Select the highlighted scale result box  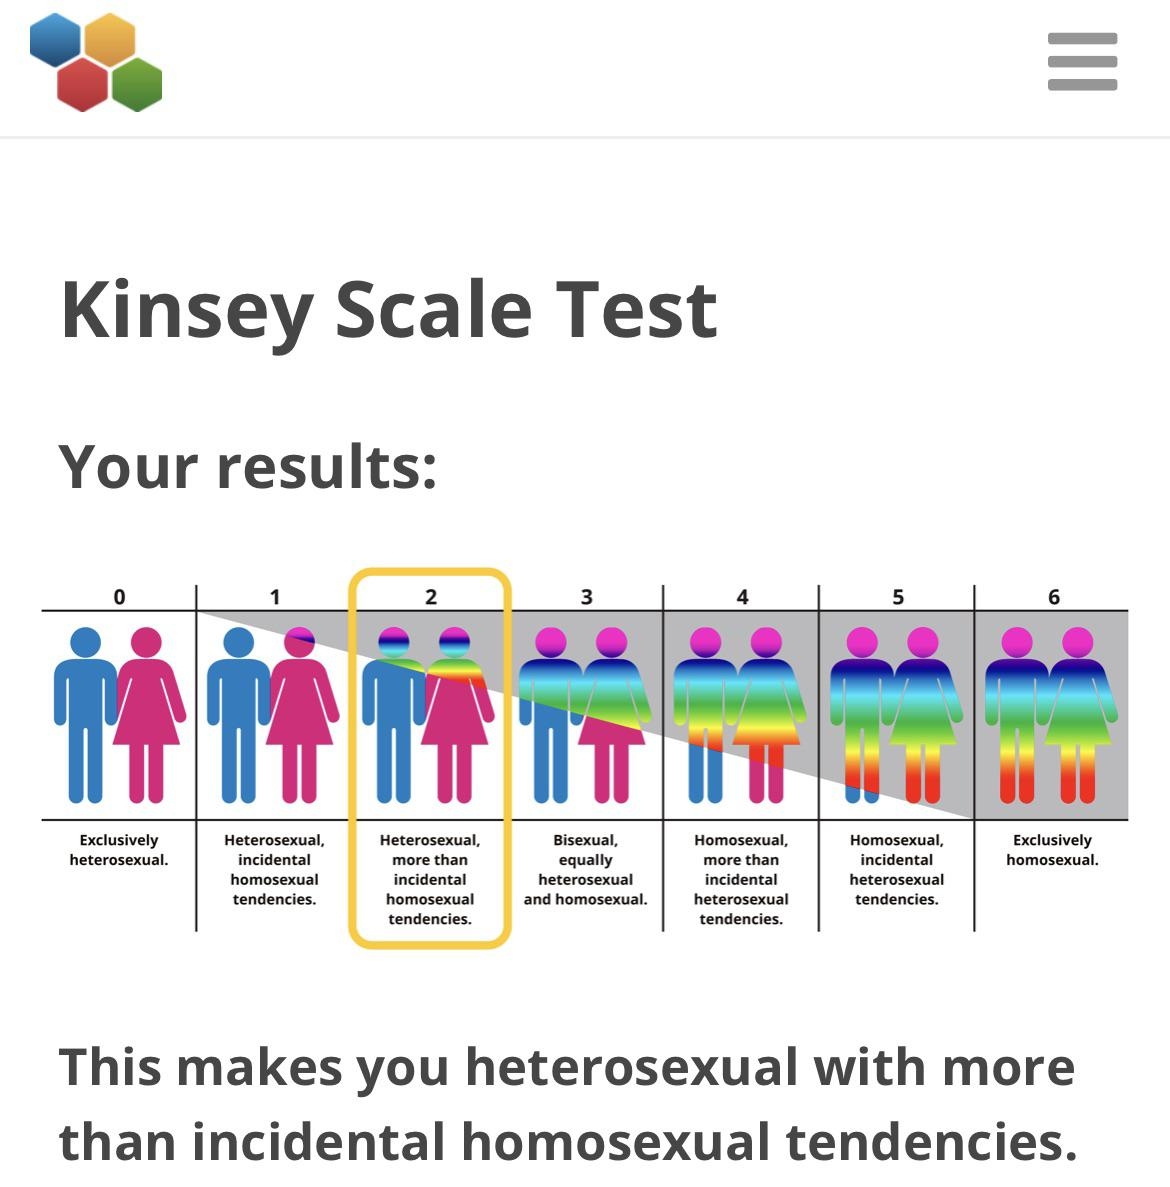click(x=432, y=755)
